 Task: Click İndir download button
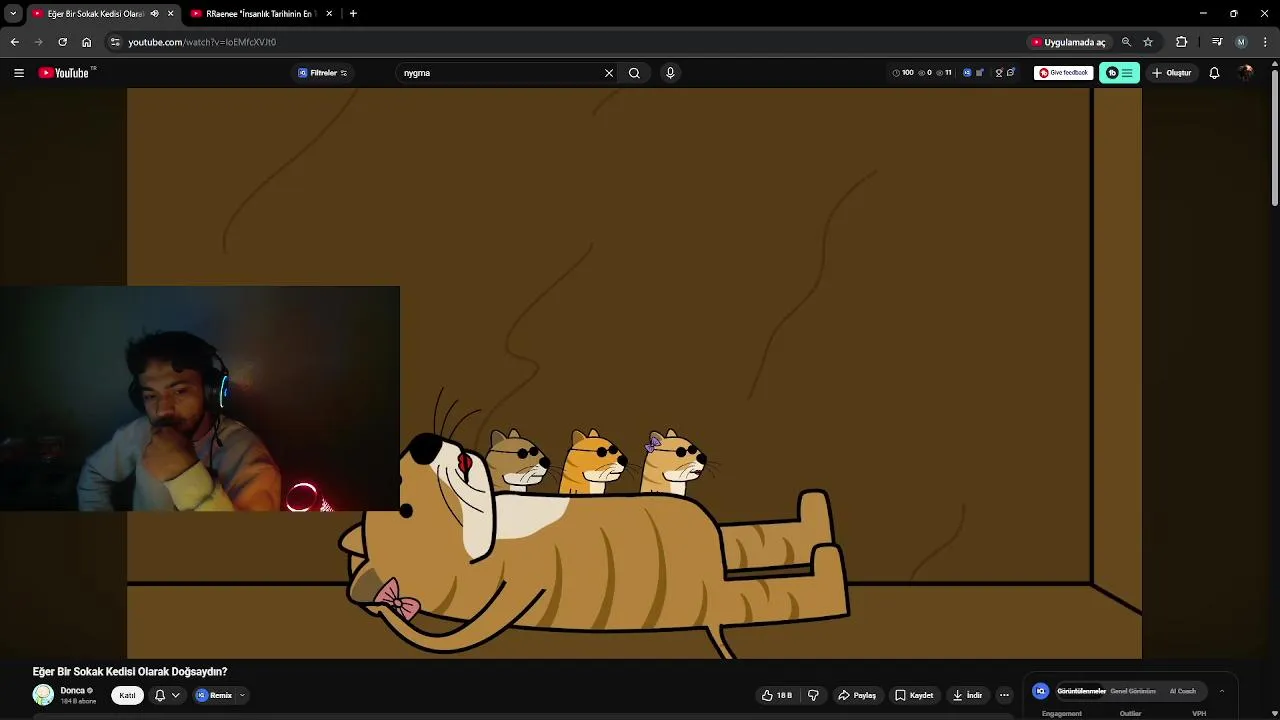coord(967,695)
